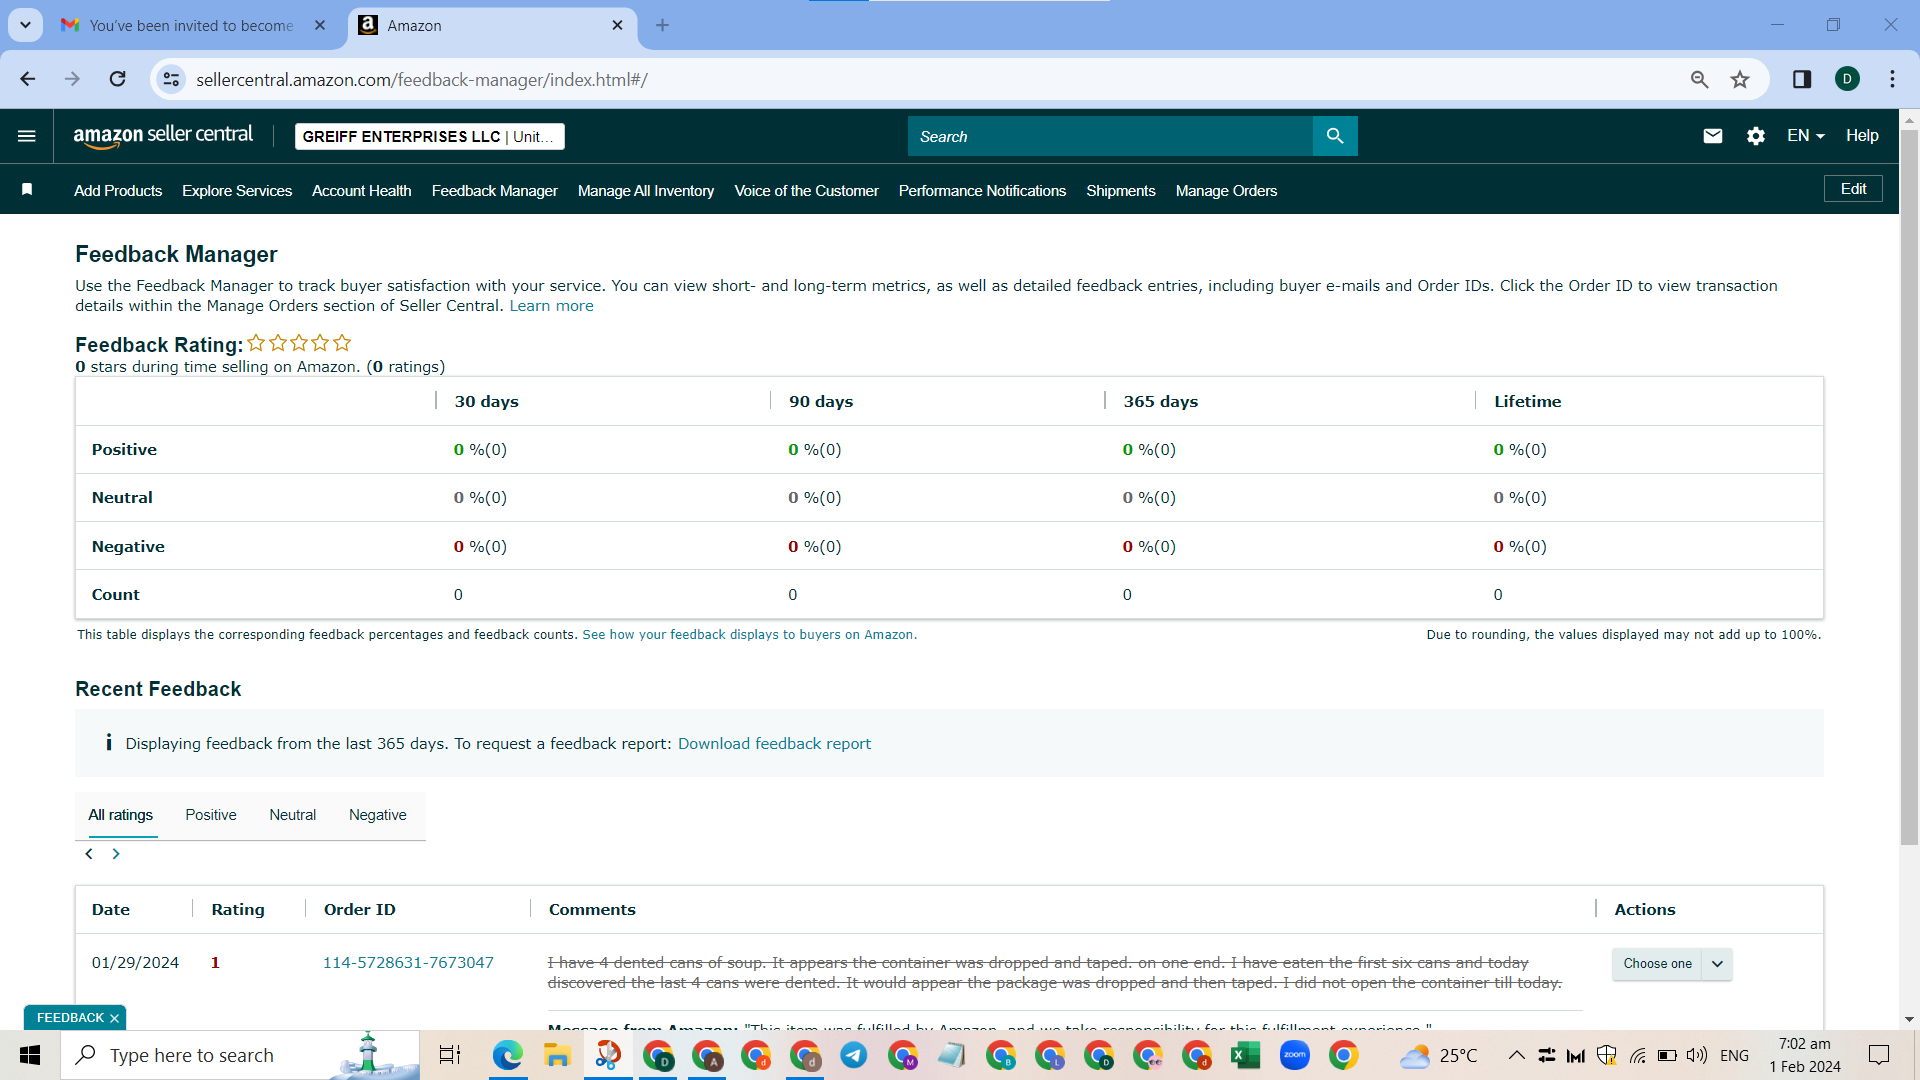Open Voice of the Customer menu

[x=806, y=191]
